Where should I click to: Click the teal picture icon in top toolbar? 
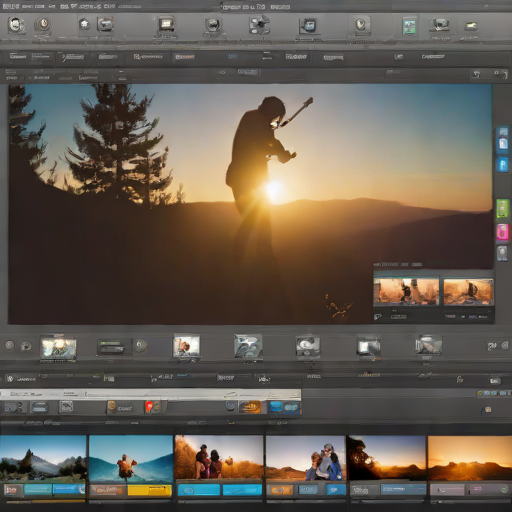(x=409, y=26)
